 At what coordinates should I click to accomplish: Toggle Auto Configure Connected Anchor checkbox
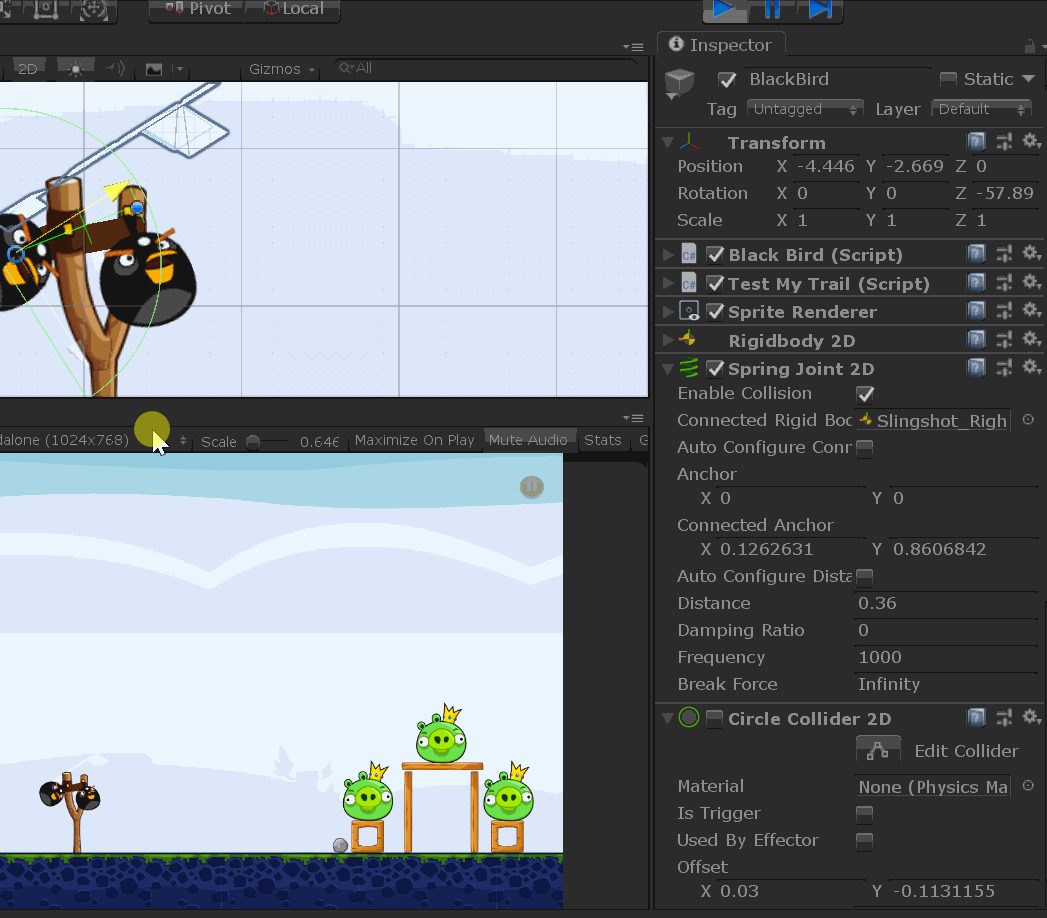click(x=865, y=447)
